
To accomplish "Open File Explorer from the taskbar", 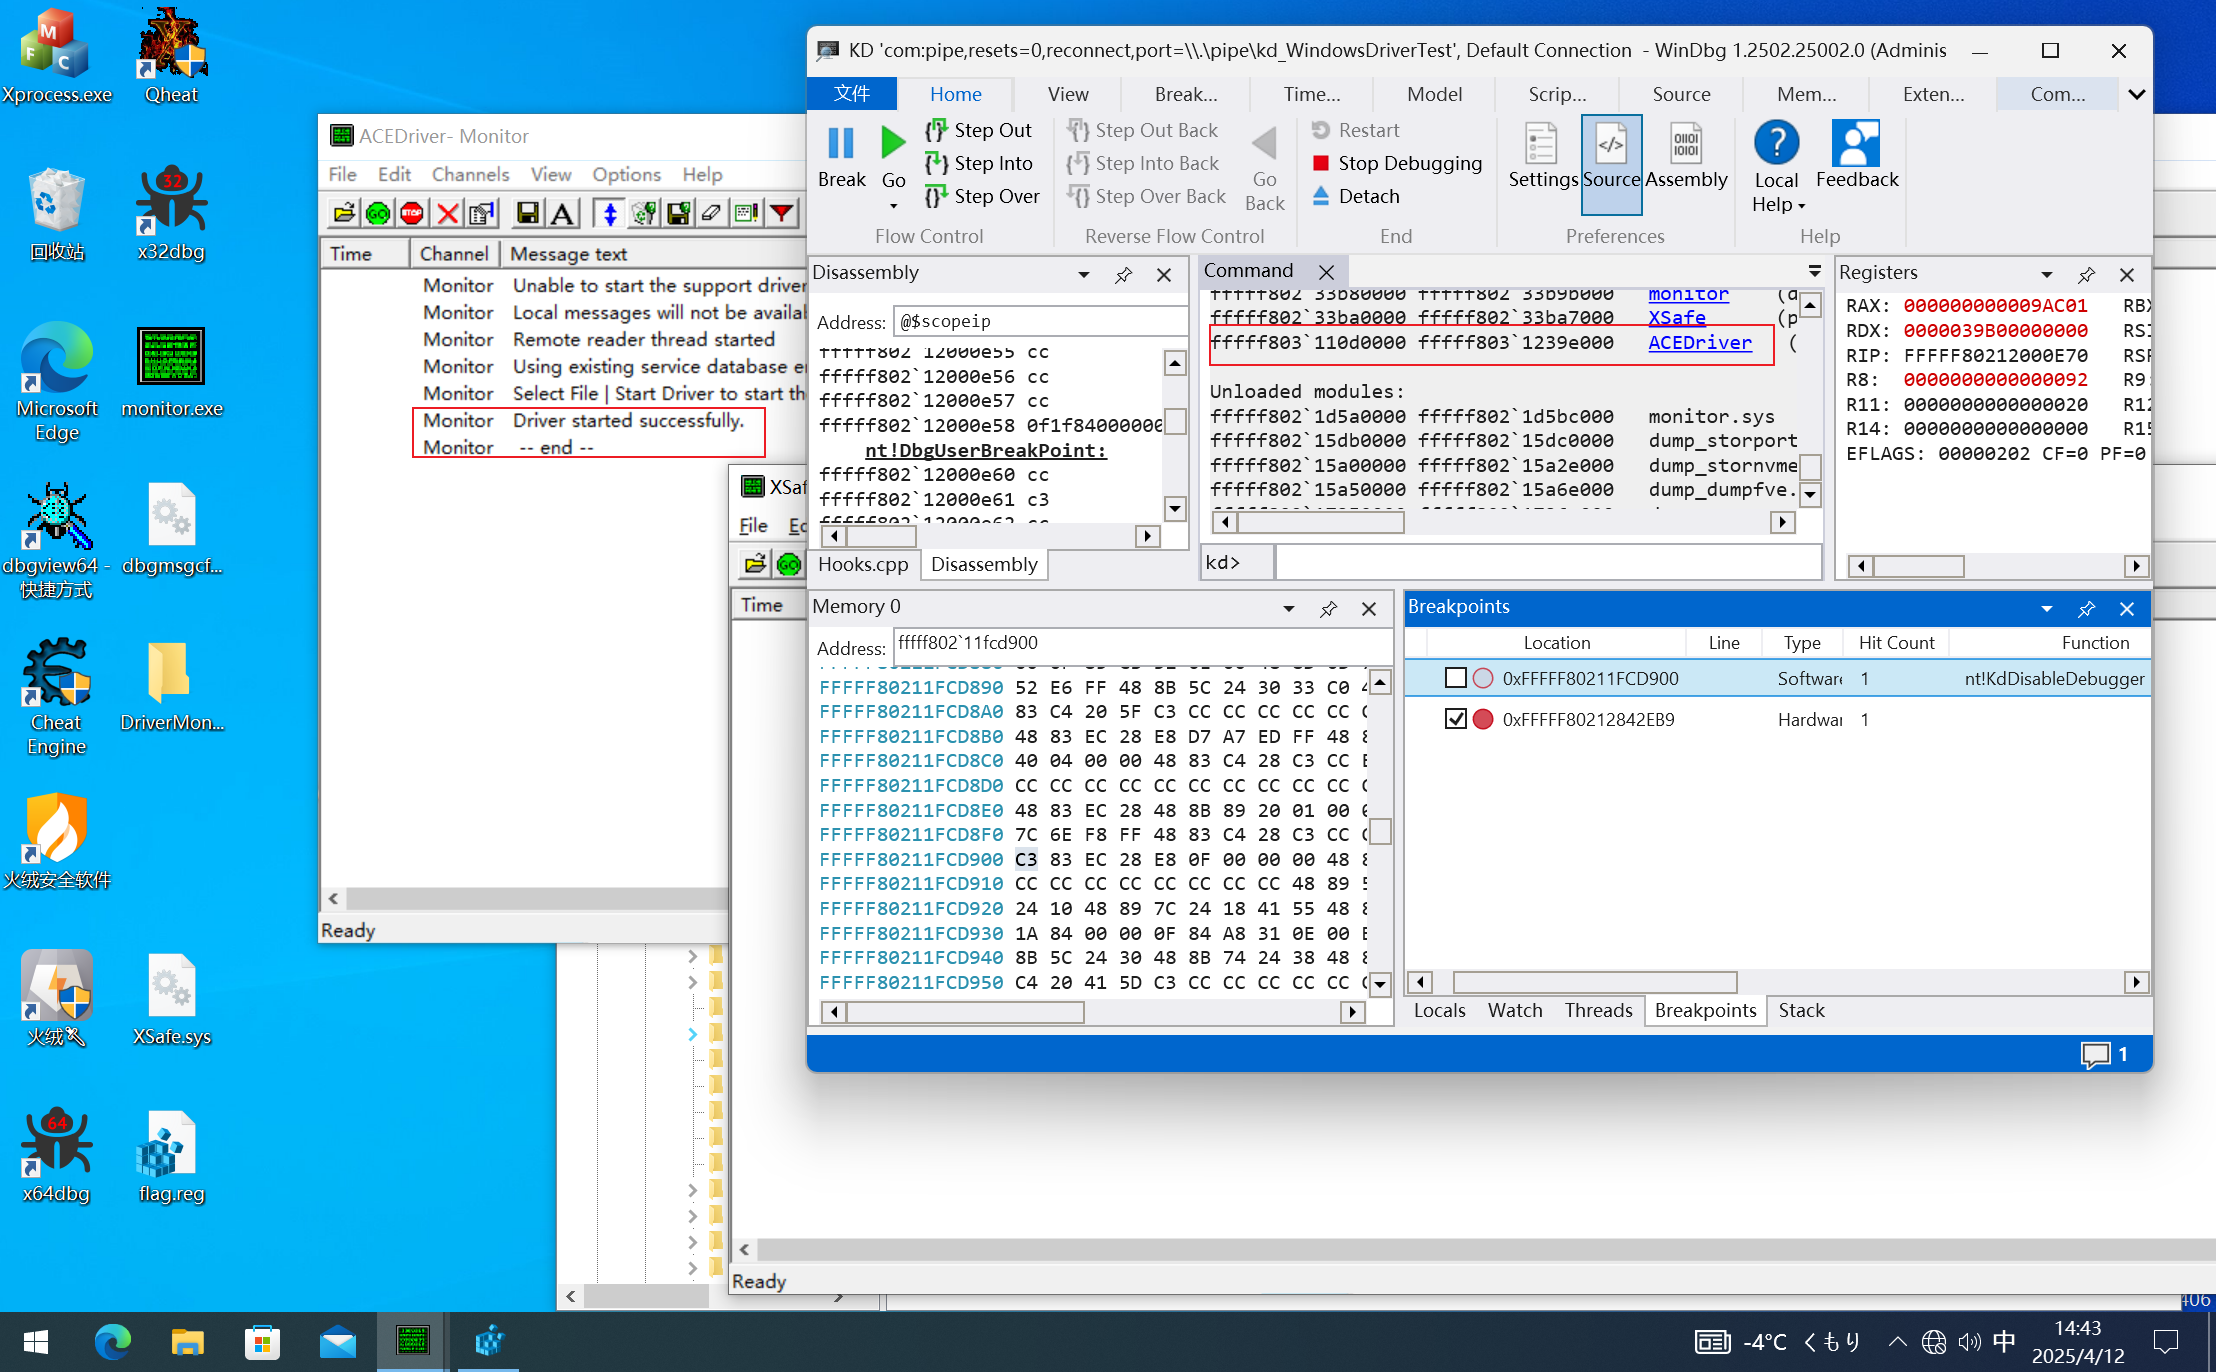I will 187,1341.
